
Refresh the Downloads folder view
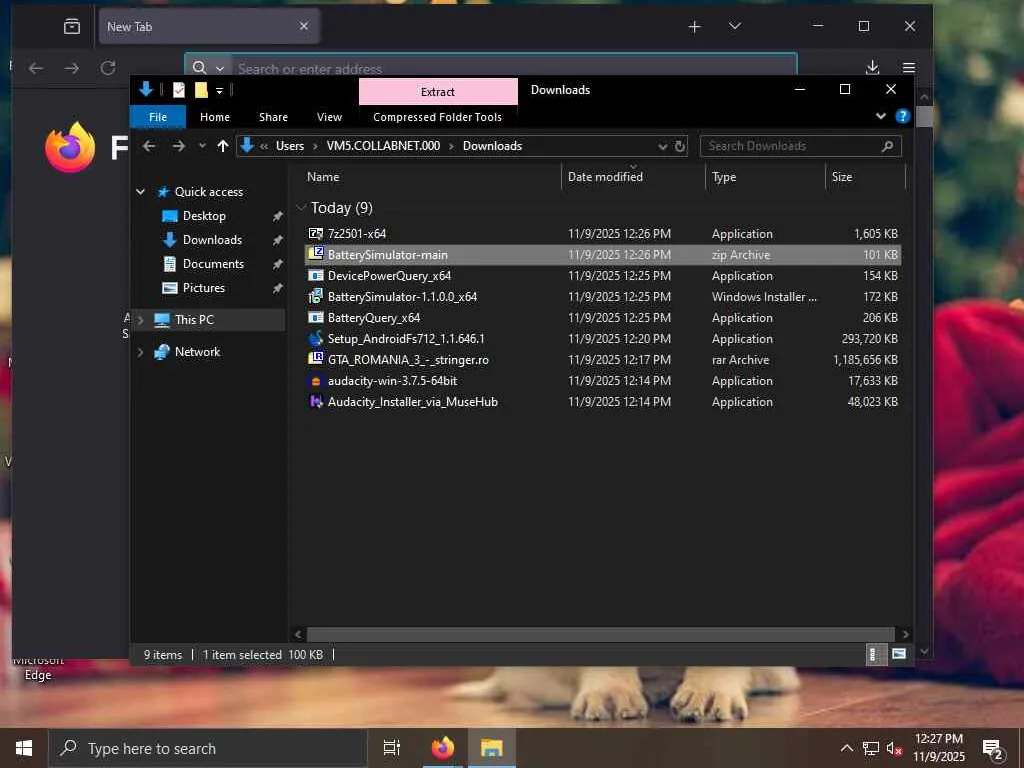(x=680, y=146)
